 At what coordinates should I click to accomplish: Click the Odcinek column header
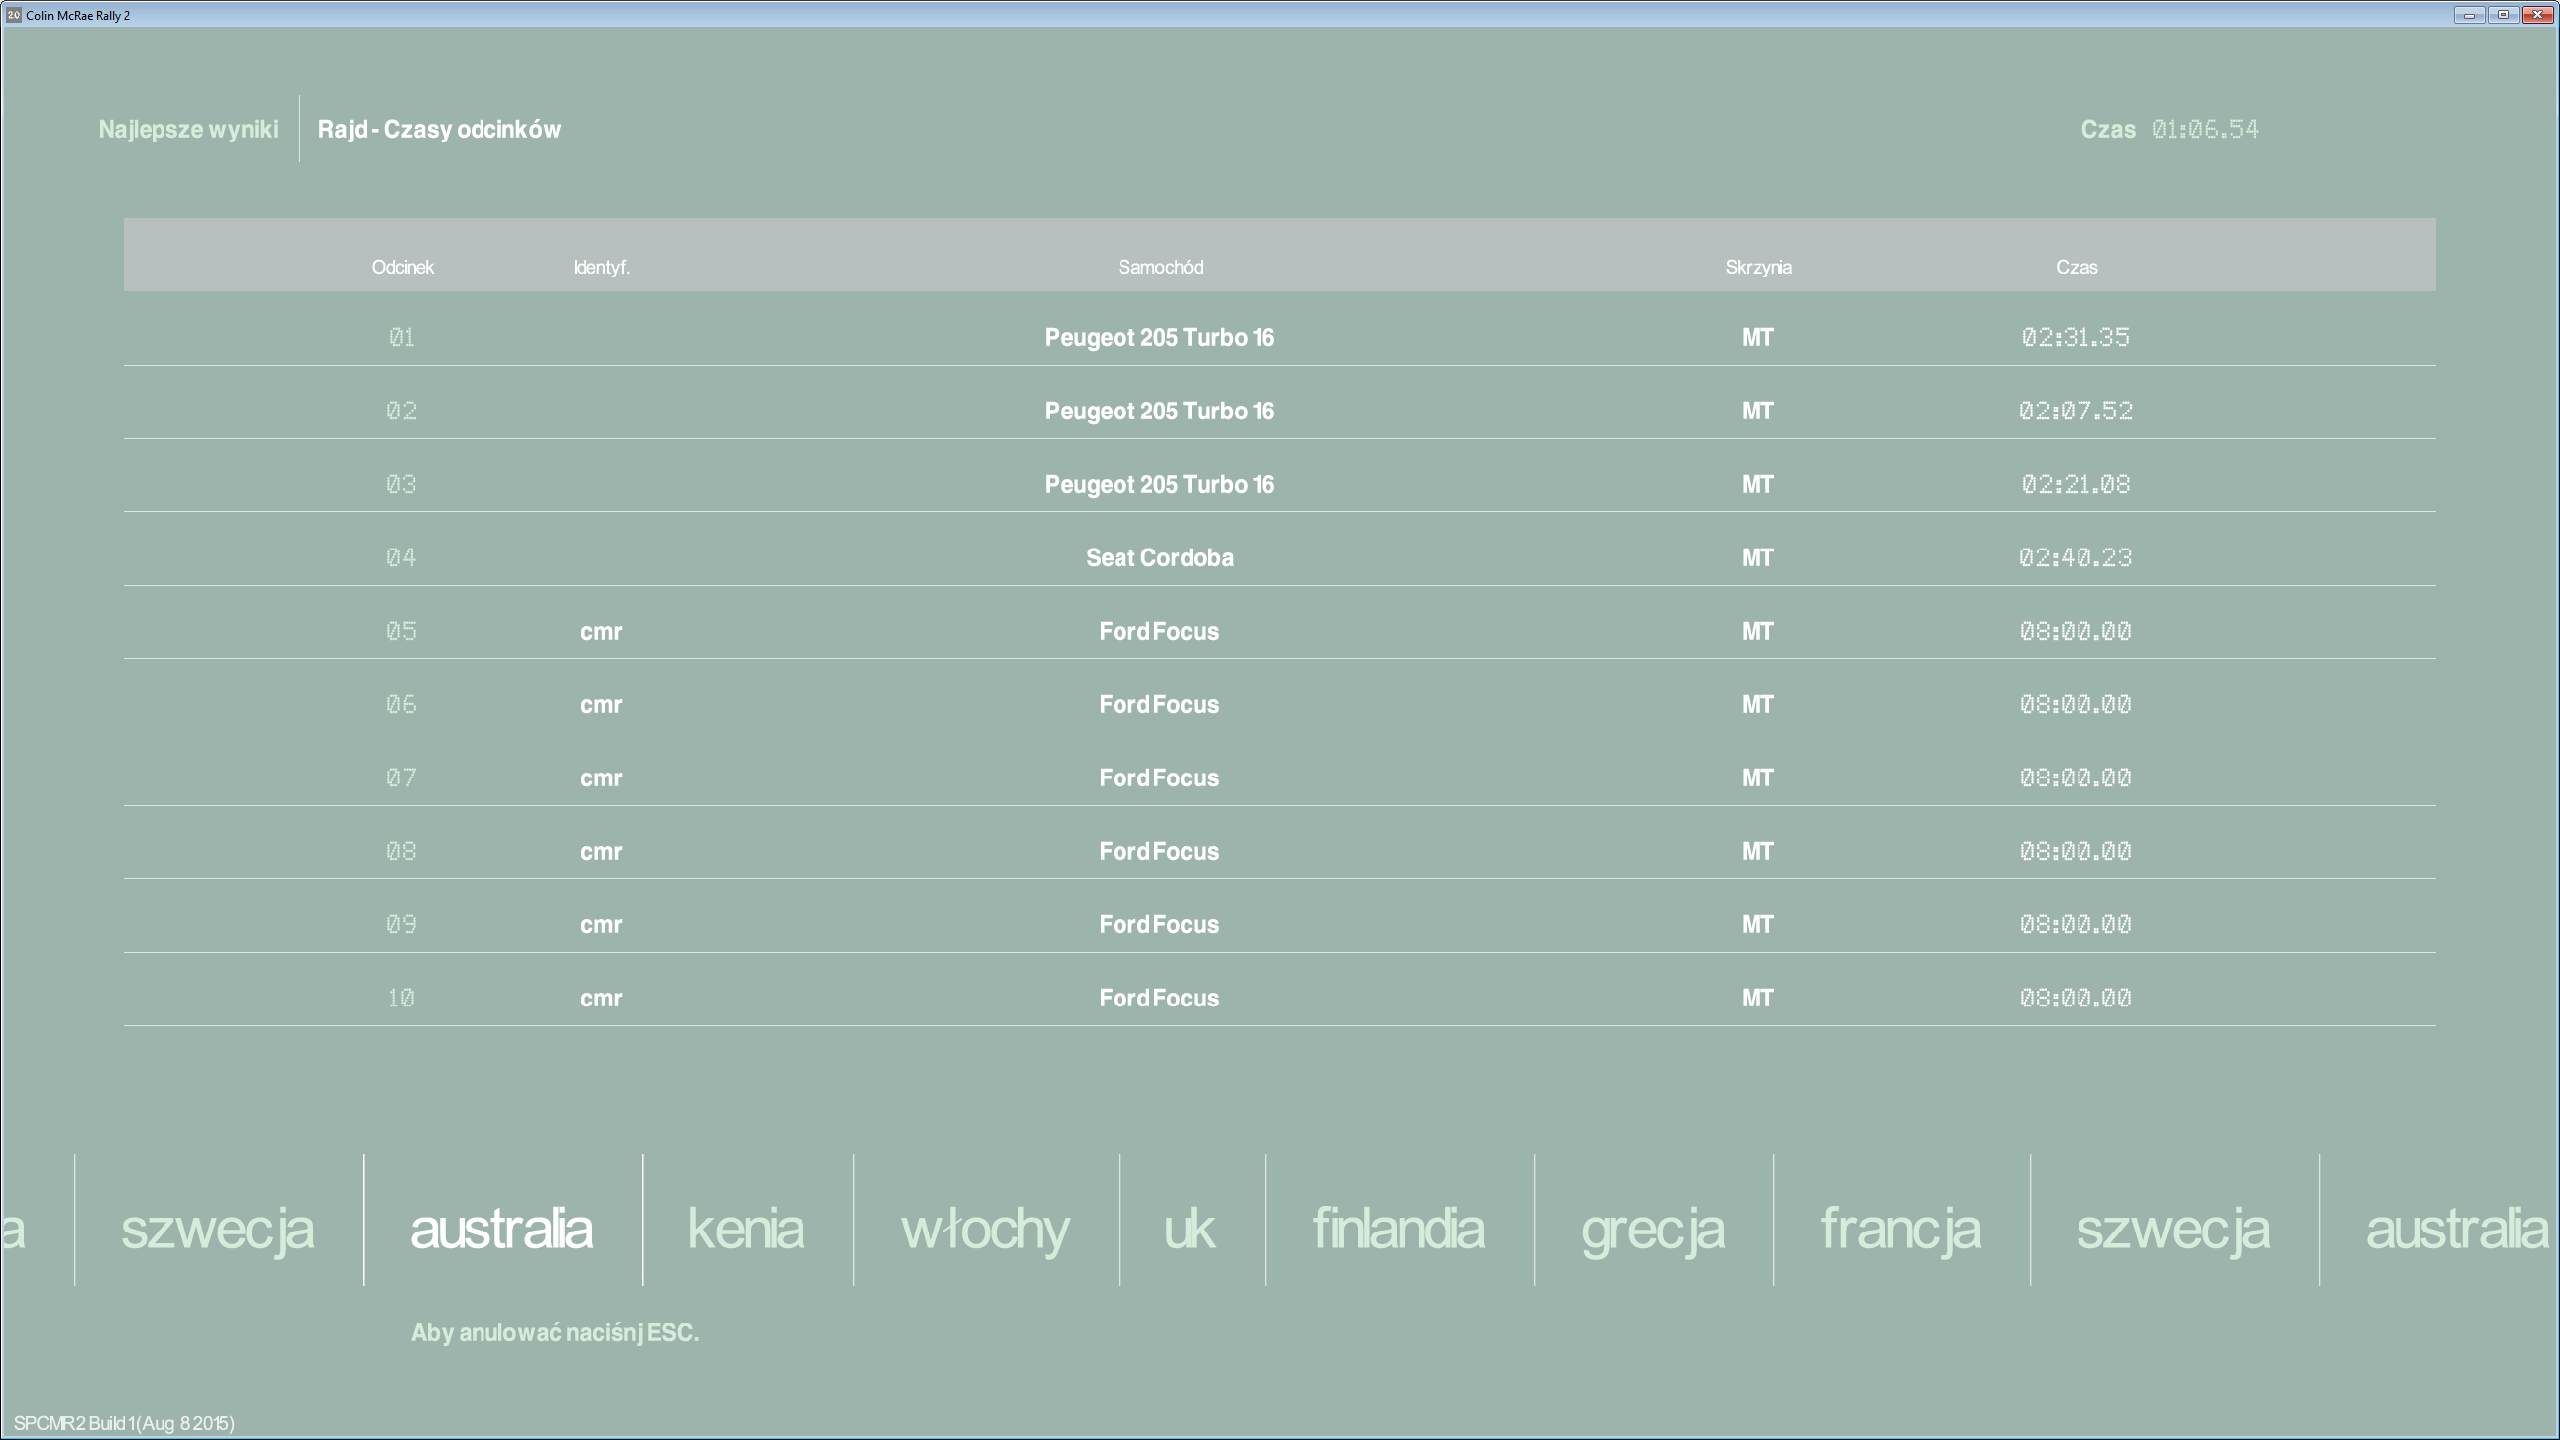[402, 267]
